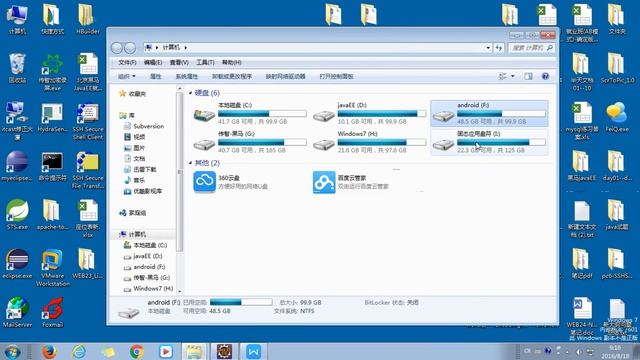The image size is (640, 360).
Task: Select Computer in the navigation pane
Action: pyautogui.click(x=132, y=234)
